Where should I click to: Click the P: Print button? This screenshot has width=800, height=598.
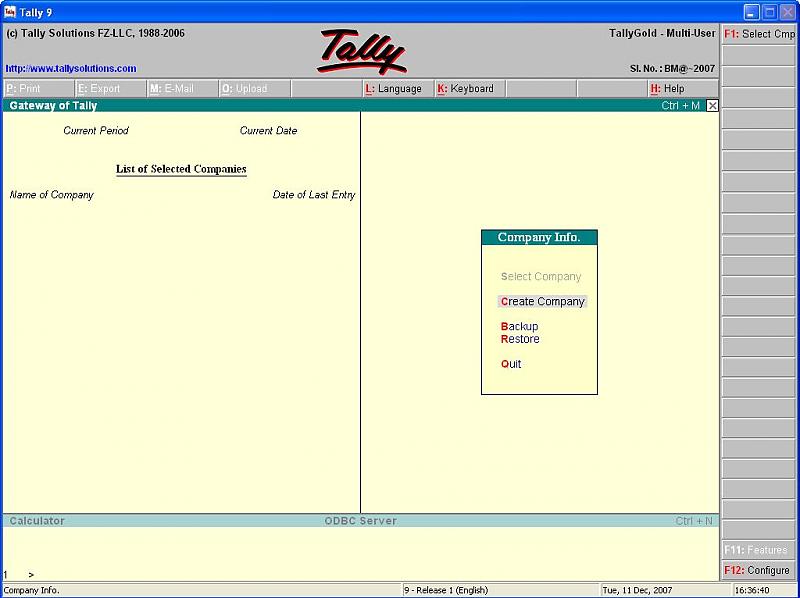click(x=39, y=88)
